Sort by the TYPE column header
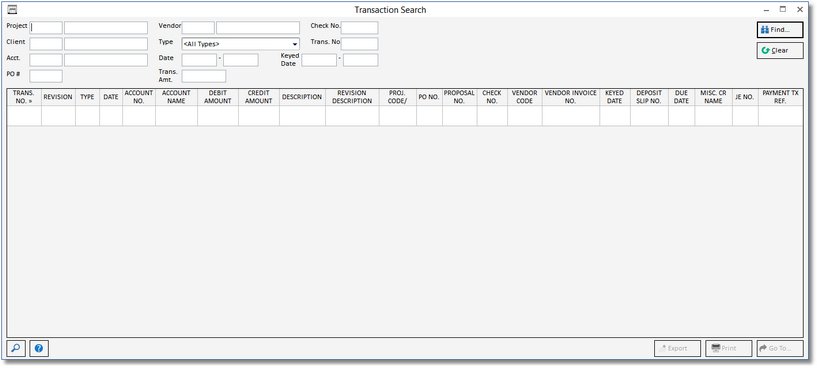Viewport: 817px width, 368px height. 88,97
